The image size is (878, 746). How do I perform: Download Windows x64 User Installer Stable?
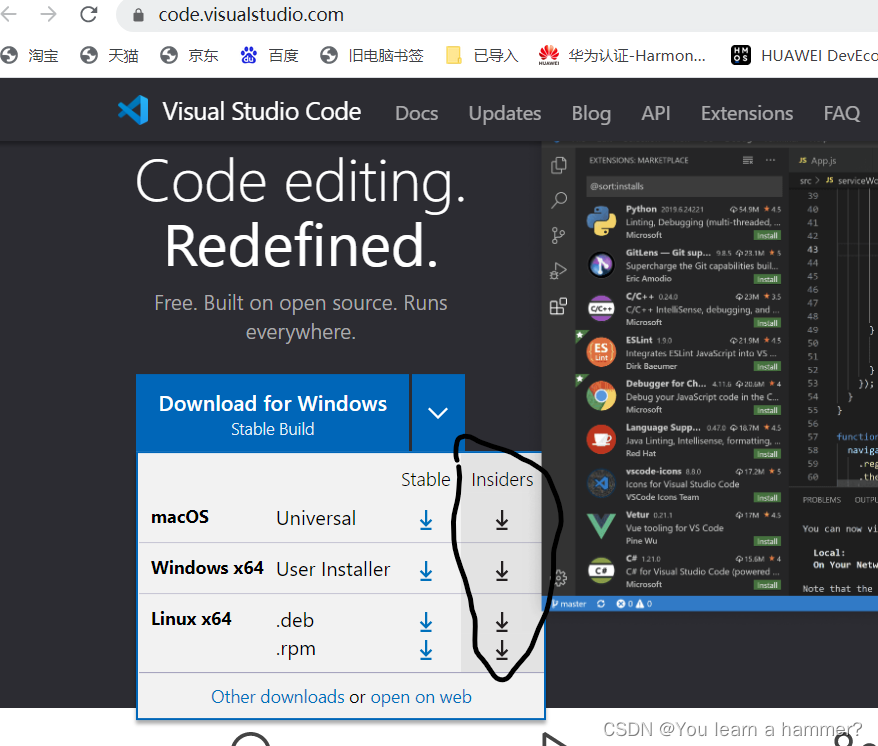426,571
